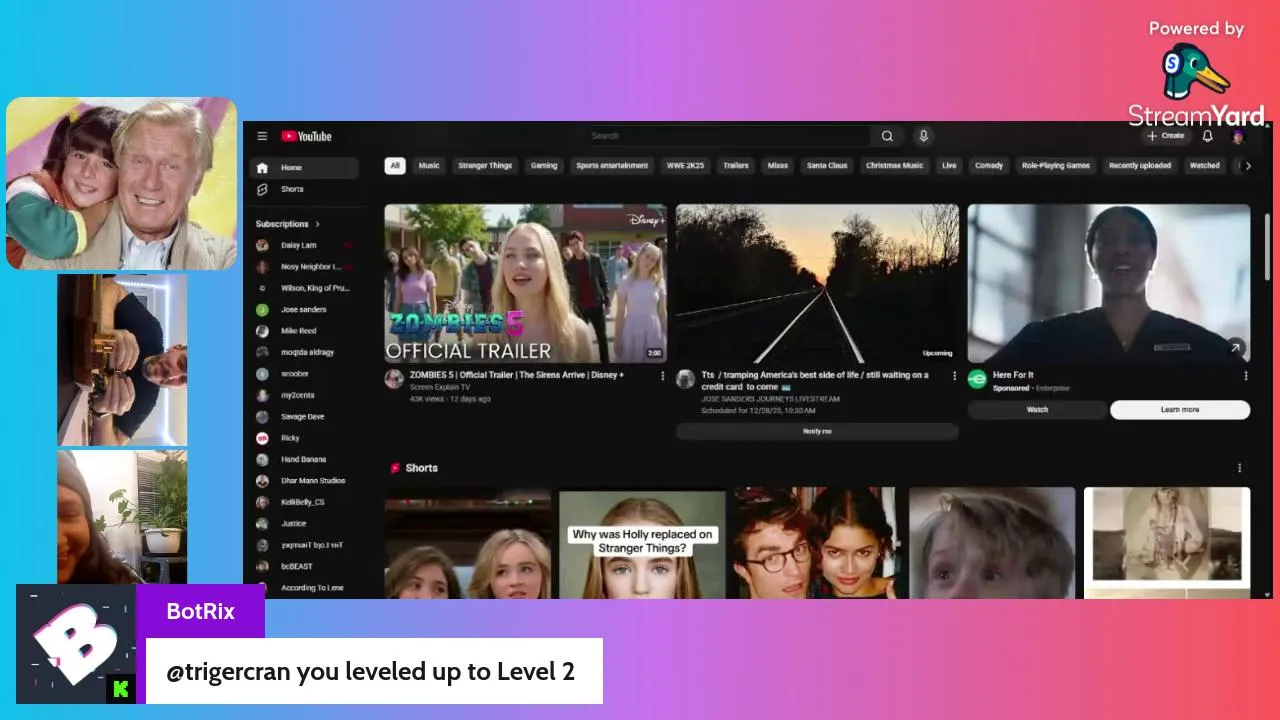Screen dimensions: 1280x720
Task: Select the Live chip
Action: pyautogui.click(x=949, y=166)
